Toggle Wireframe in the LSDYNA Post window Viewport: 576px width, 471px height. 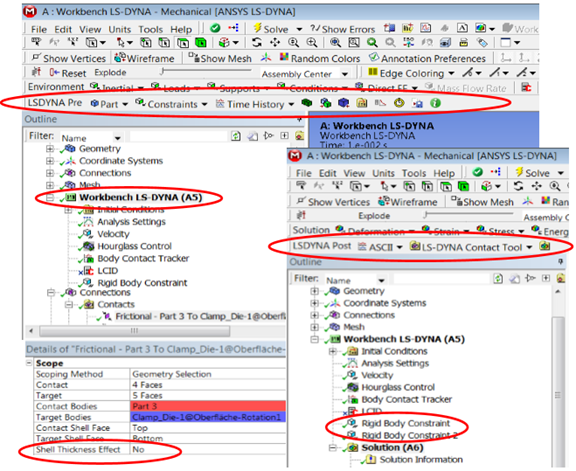tap(408, 202)
